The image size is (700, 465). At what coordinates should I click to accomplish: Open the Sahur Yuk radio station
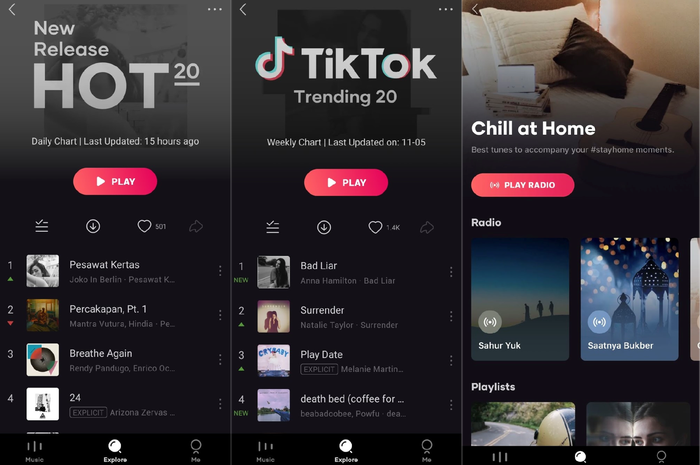click(x=520, y=299)
